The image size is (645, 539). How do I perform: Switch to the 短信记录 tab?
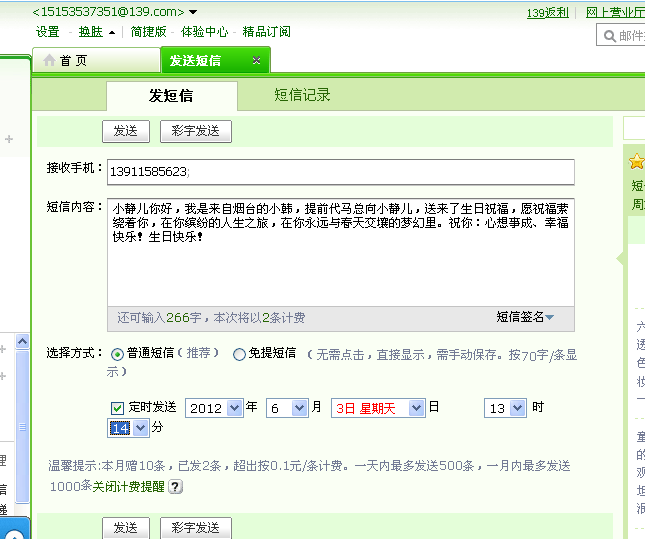coord(302,95)
